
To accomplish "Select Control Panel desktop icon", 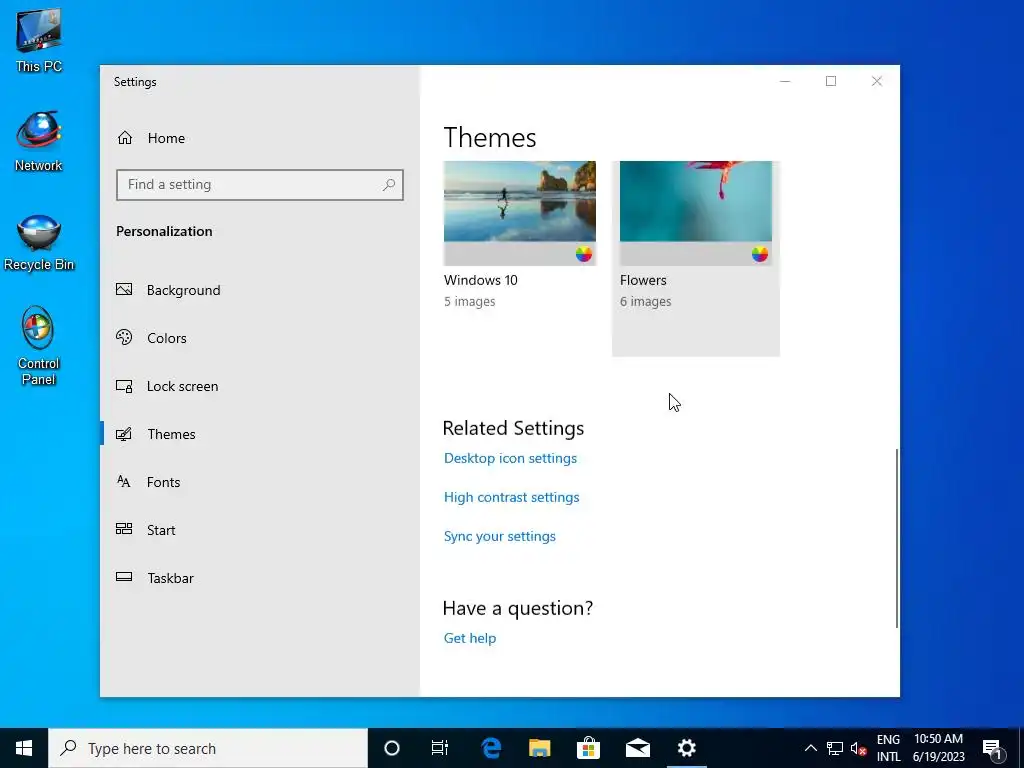I will (39, 346).
